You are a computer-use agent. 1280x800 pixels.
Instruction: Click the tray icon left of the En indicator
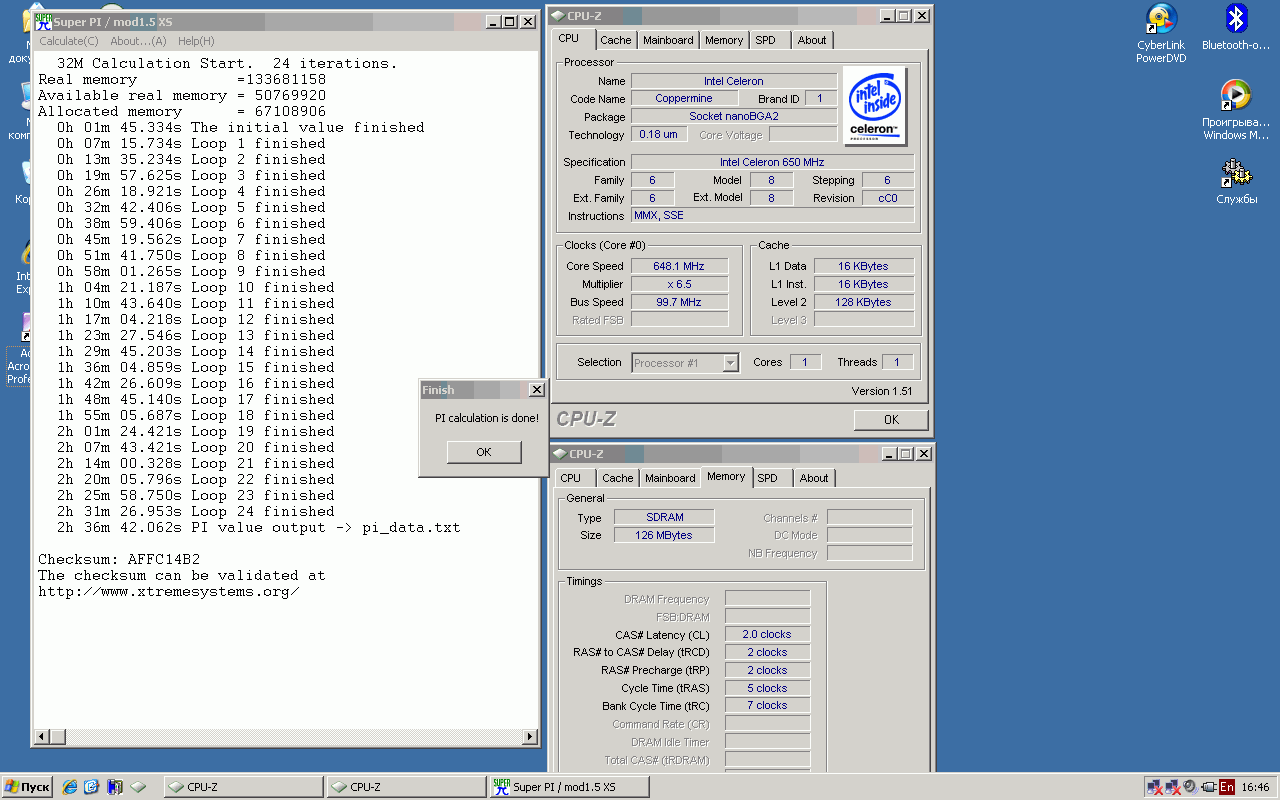1208,788
